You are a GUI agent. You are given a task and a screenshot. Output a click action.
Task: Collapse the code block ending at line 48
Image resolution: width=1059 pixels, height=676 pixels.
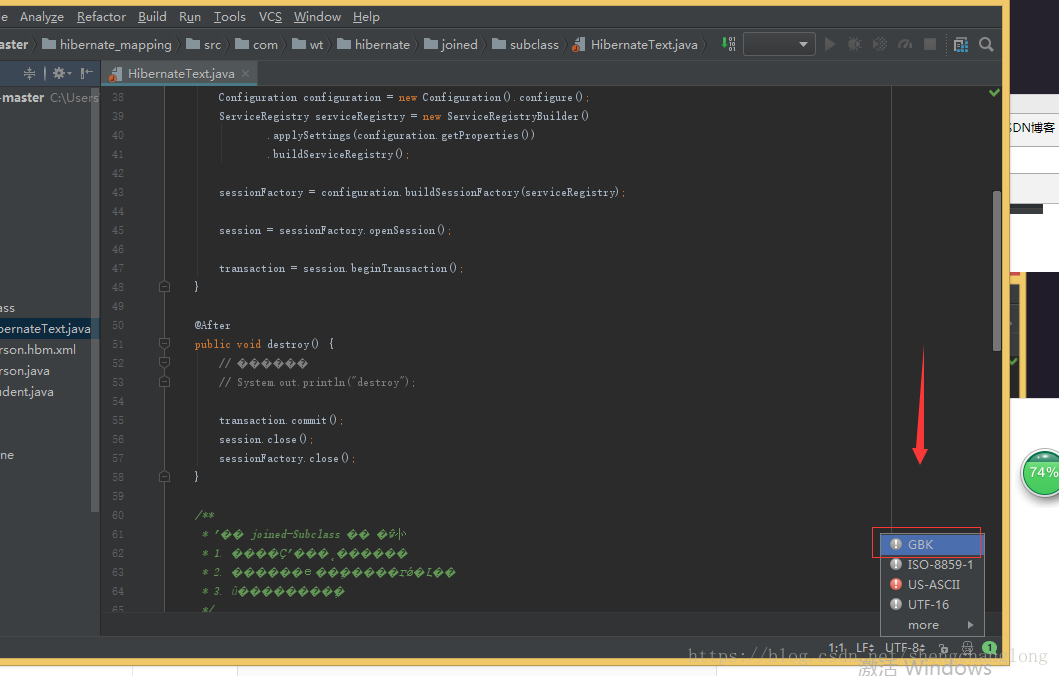[x=164, y=286]
